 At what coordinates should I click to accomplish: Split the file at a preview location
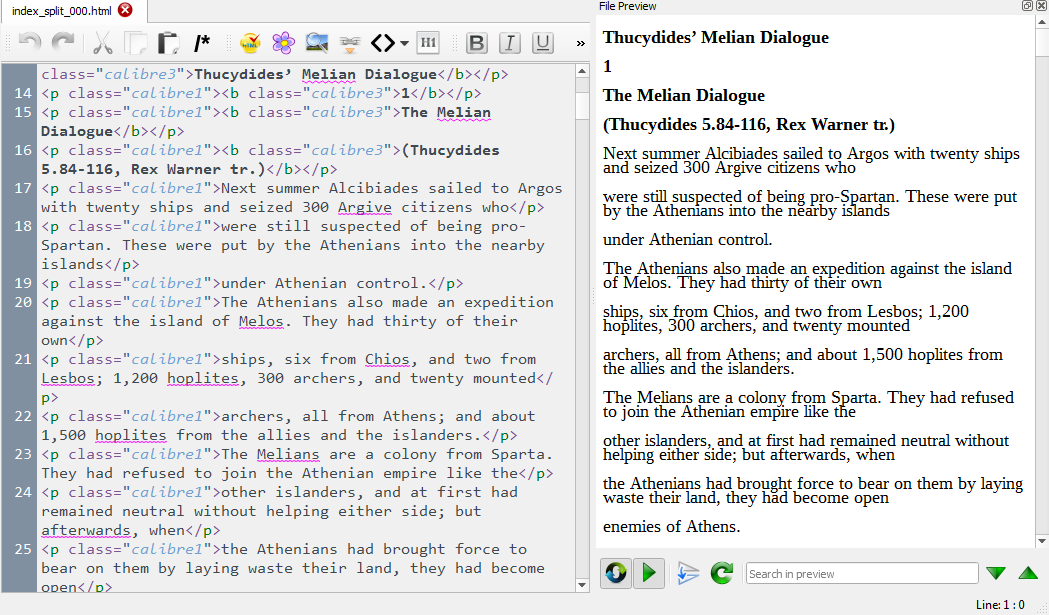click(x=688, y=573)
